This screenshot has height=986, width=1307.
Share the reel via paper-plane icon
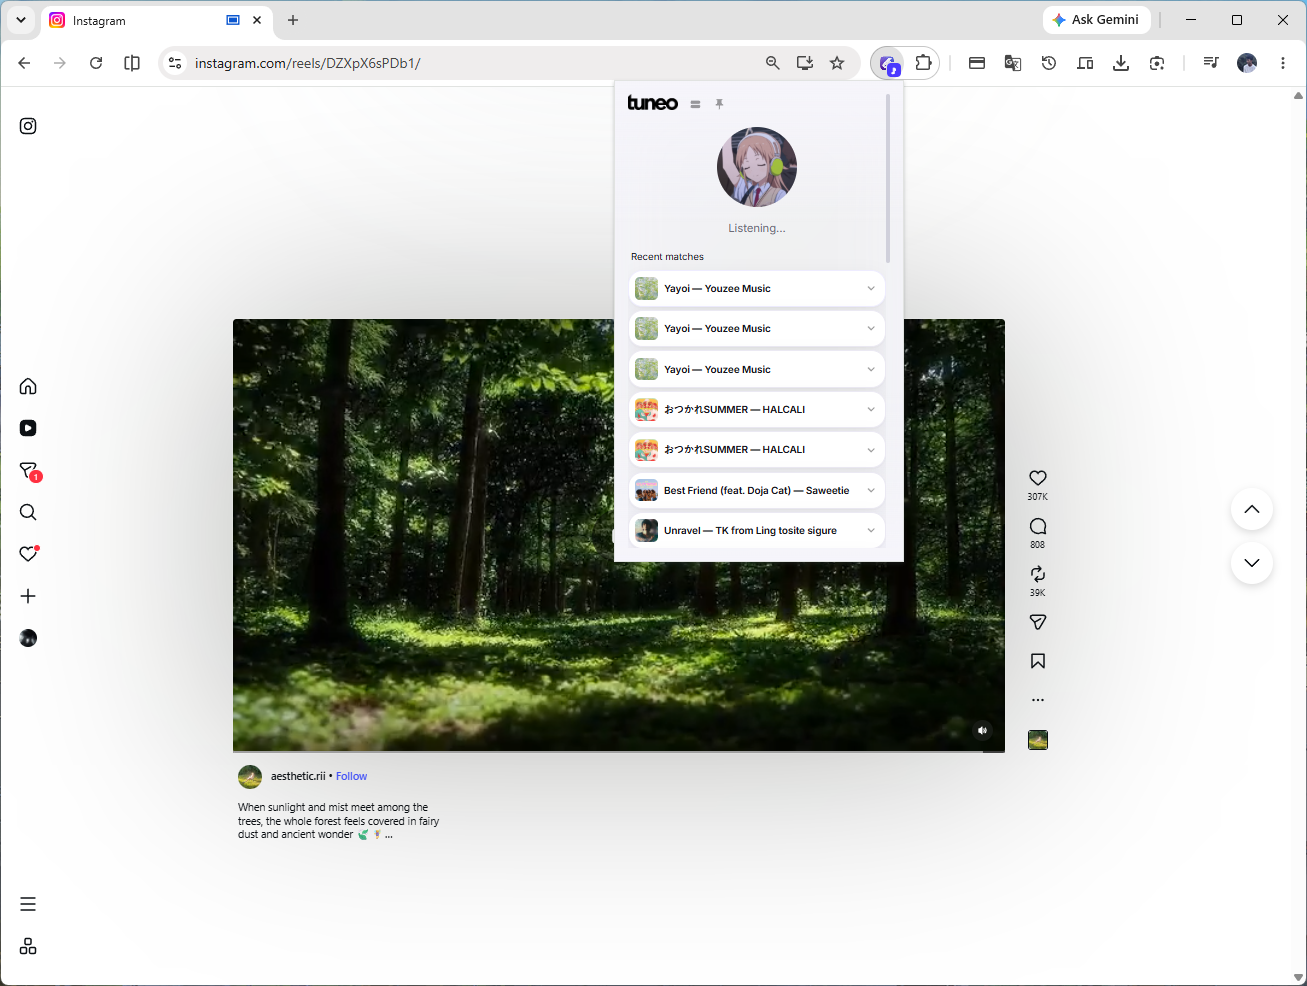1038,622
